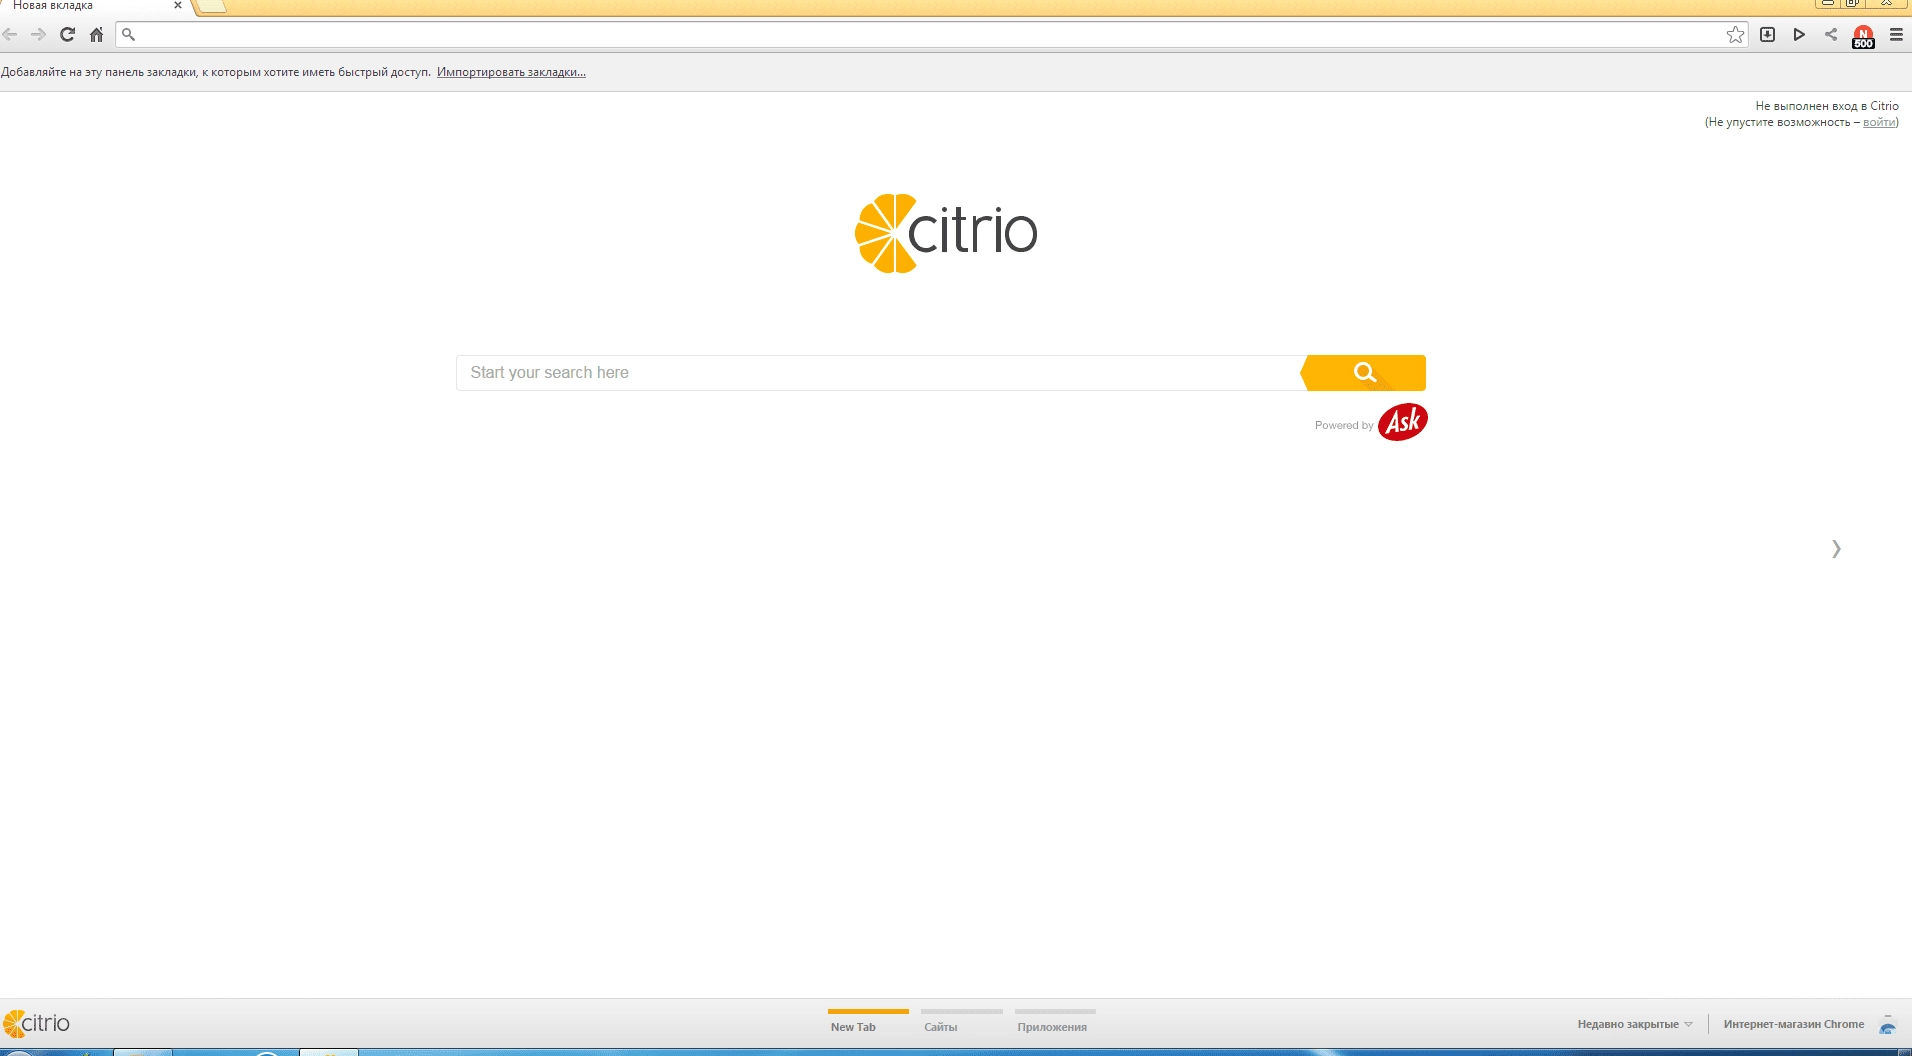Click into Start your search here field
1912x1056 pixels.
[880, 373]
